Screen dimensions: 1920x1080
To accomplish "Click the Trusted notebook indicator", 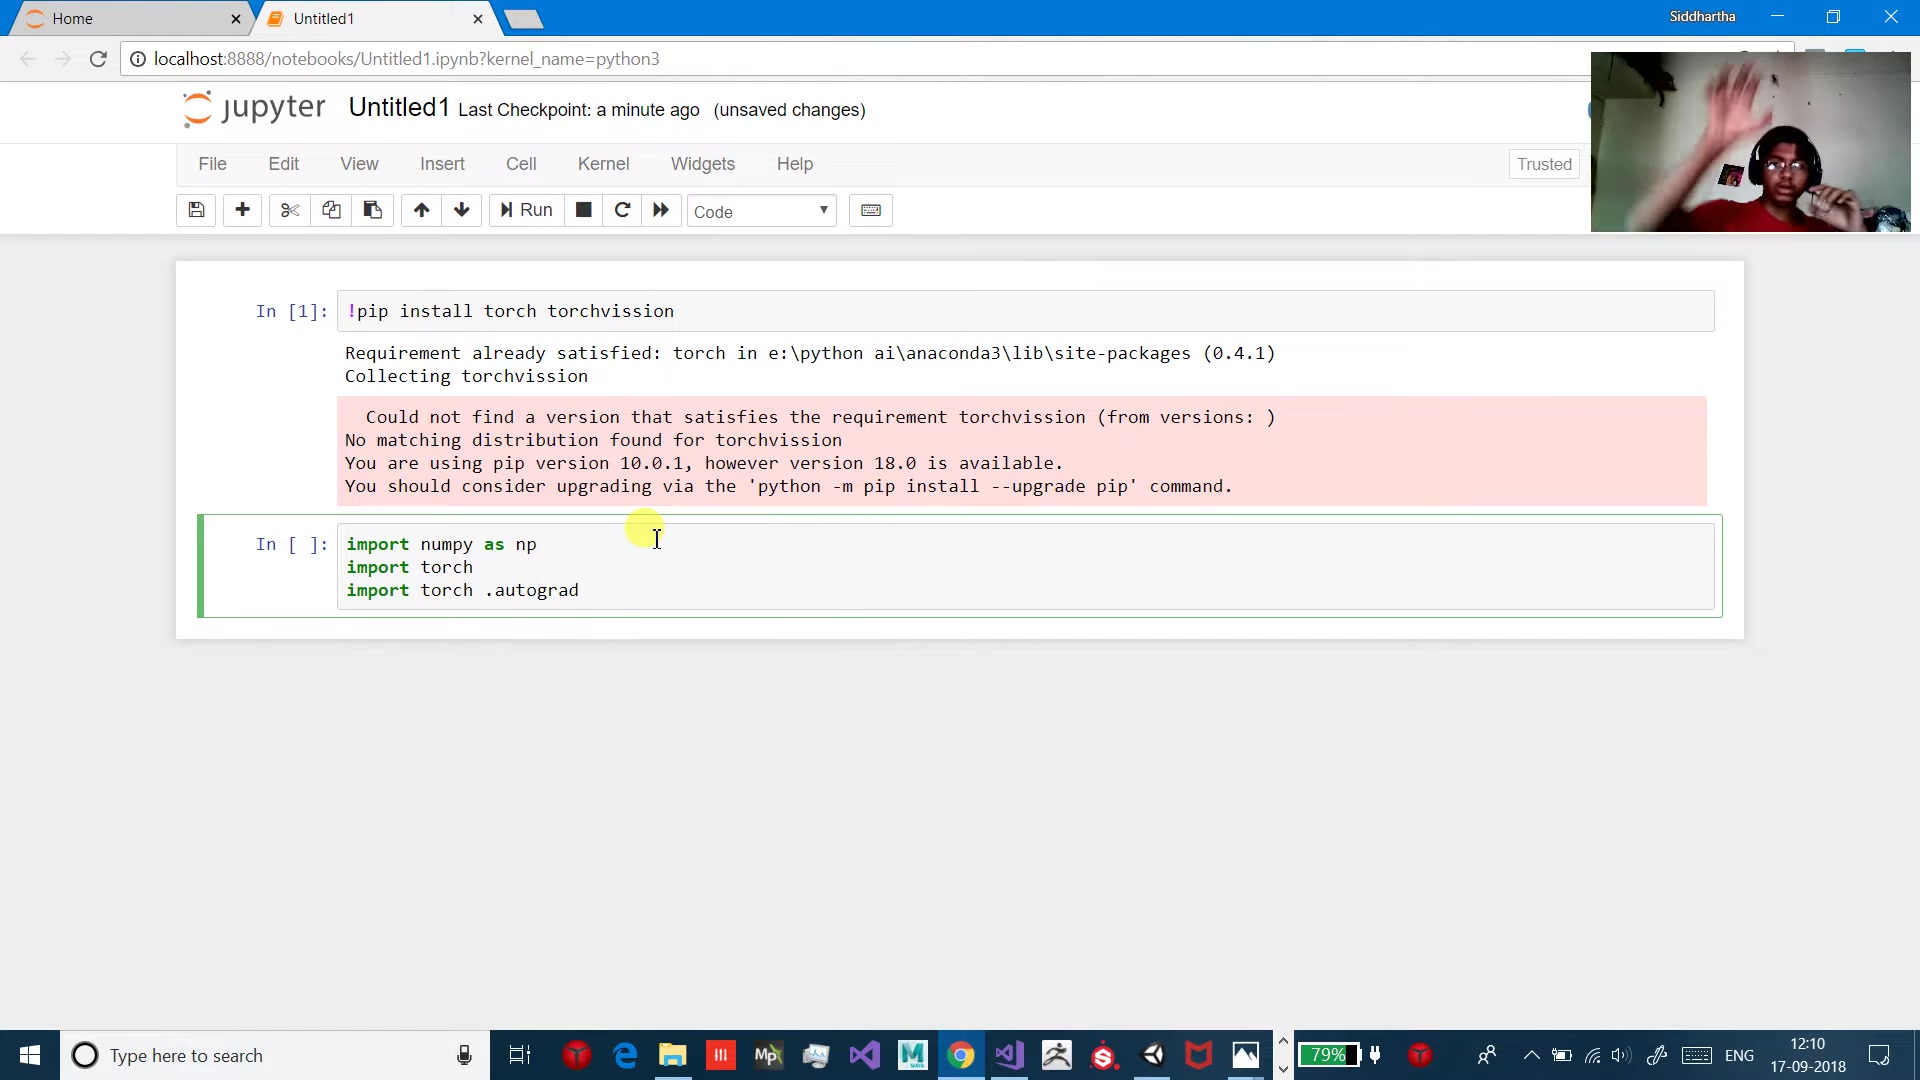I will (x=1544, y=164).
